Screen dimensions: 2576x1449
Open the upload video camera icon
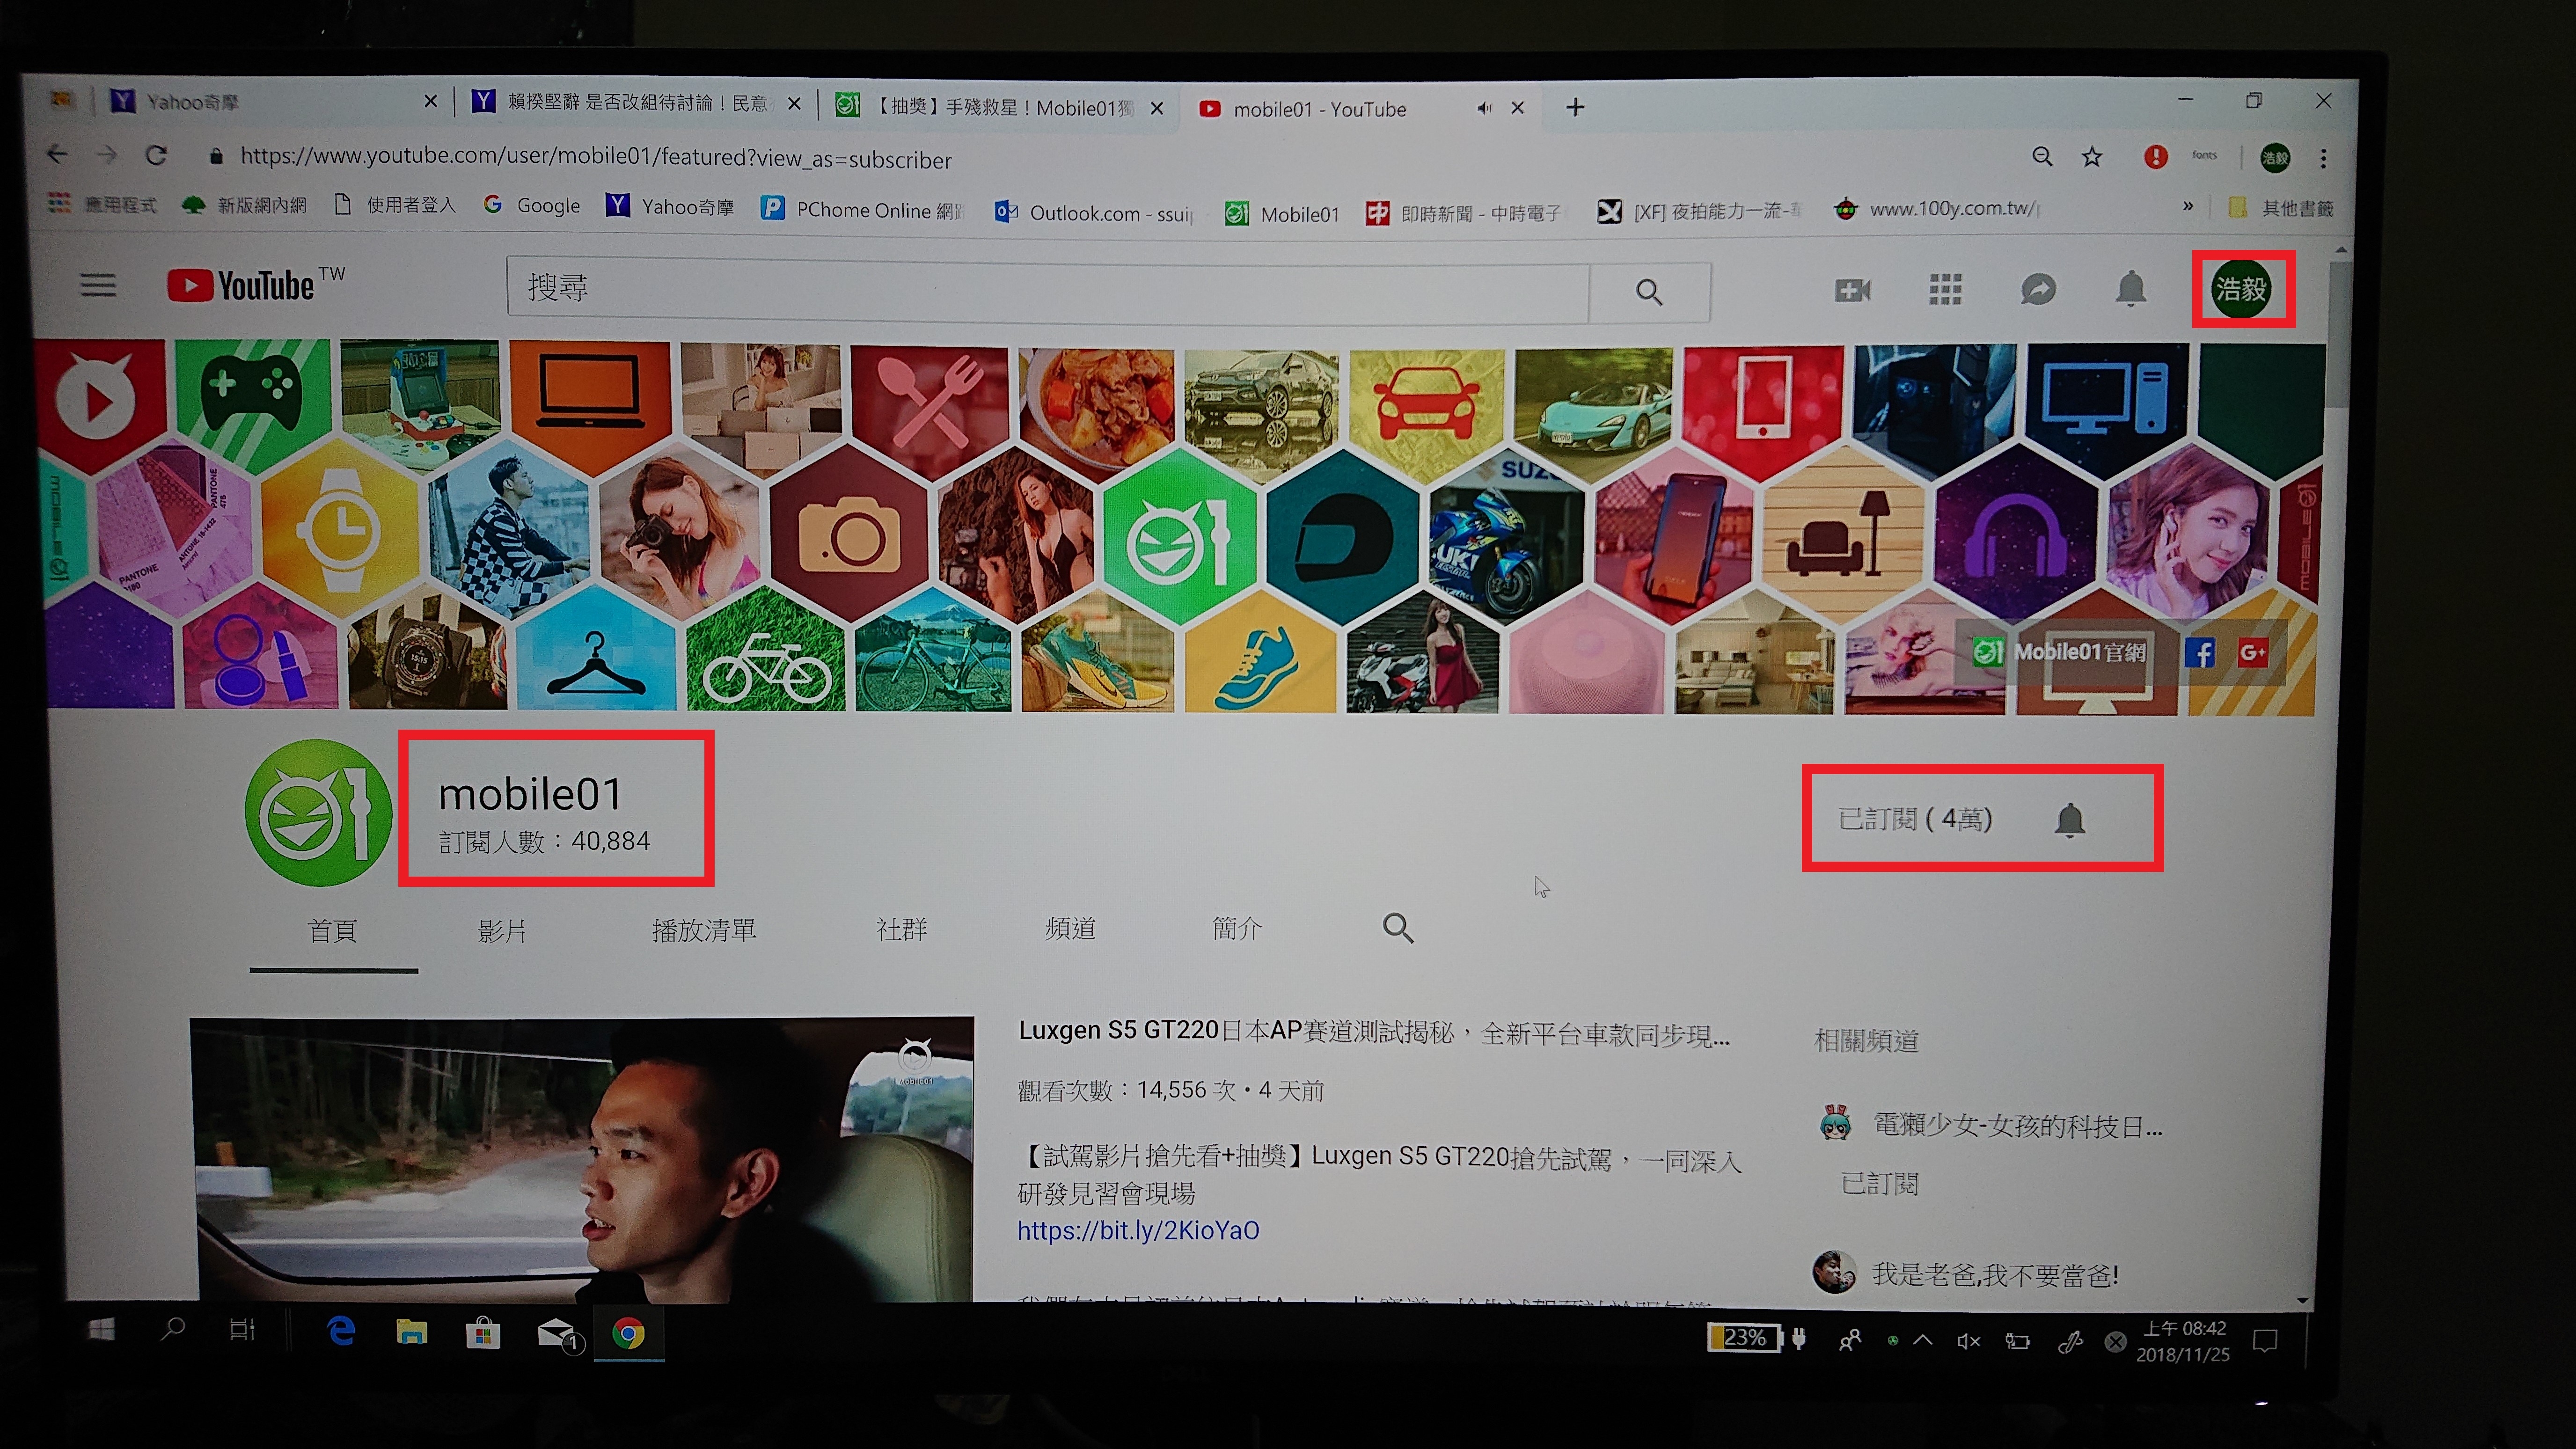1852,290
